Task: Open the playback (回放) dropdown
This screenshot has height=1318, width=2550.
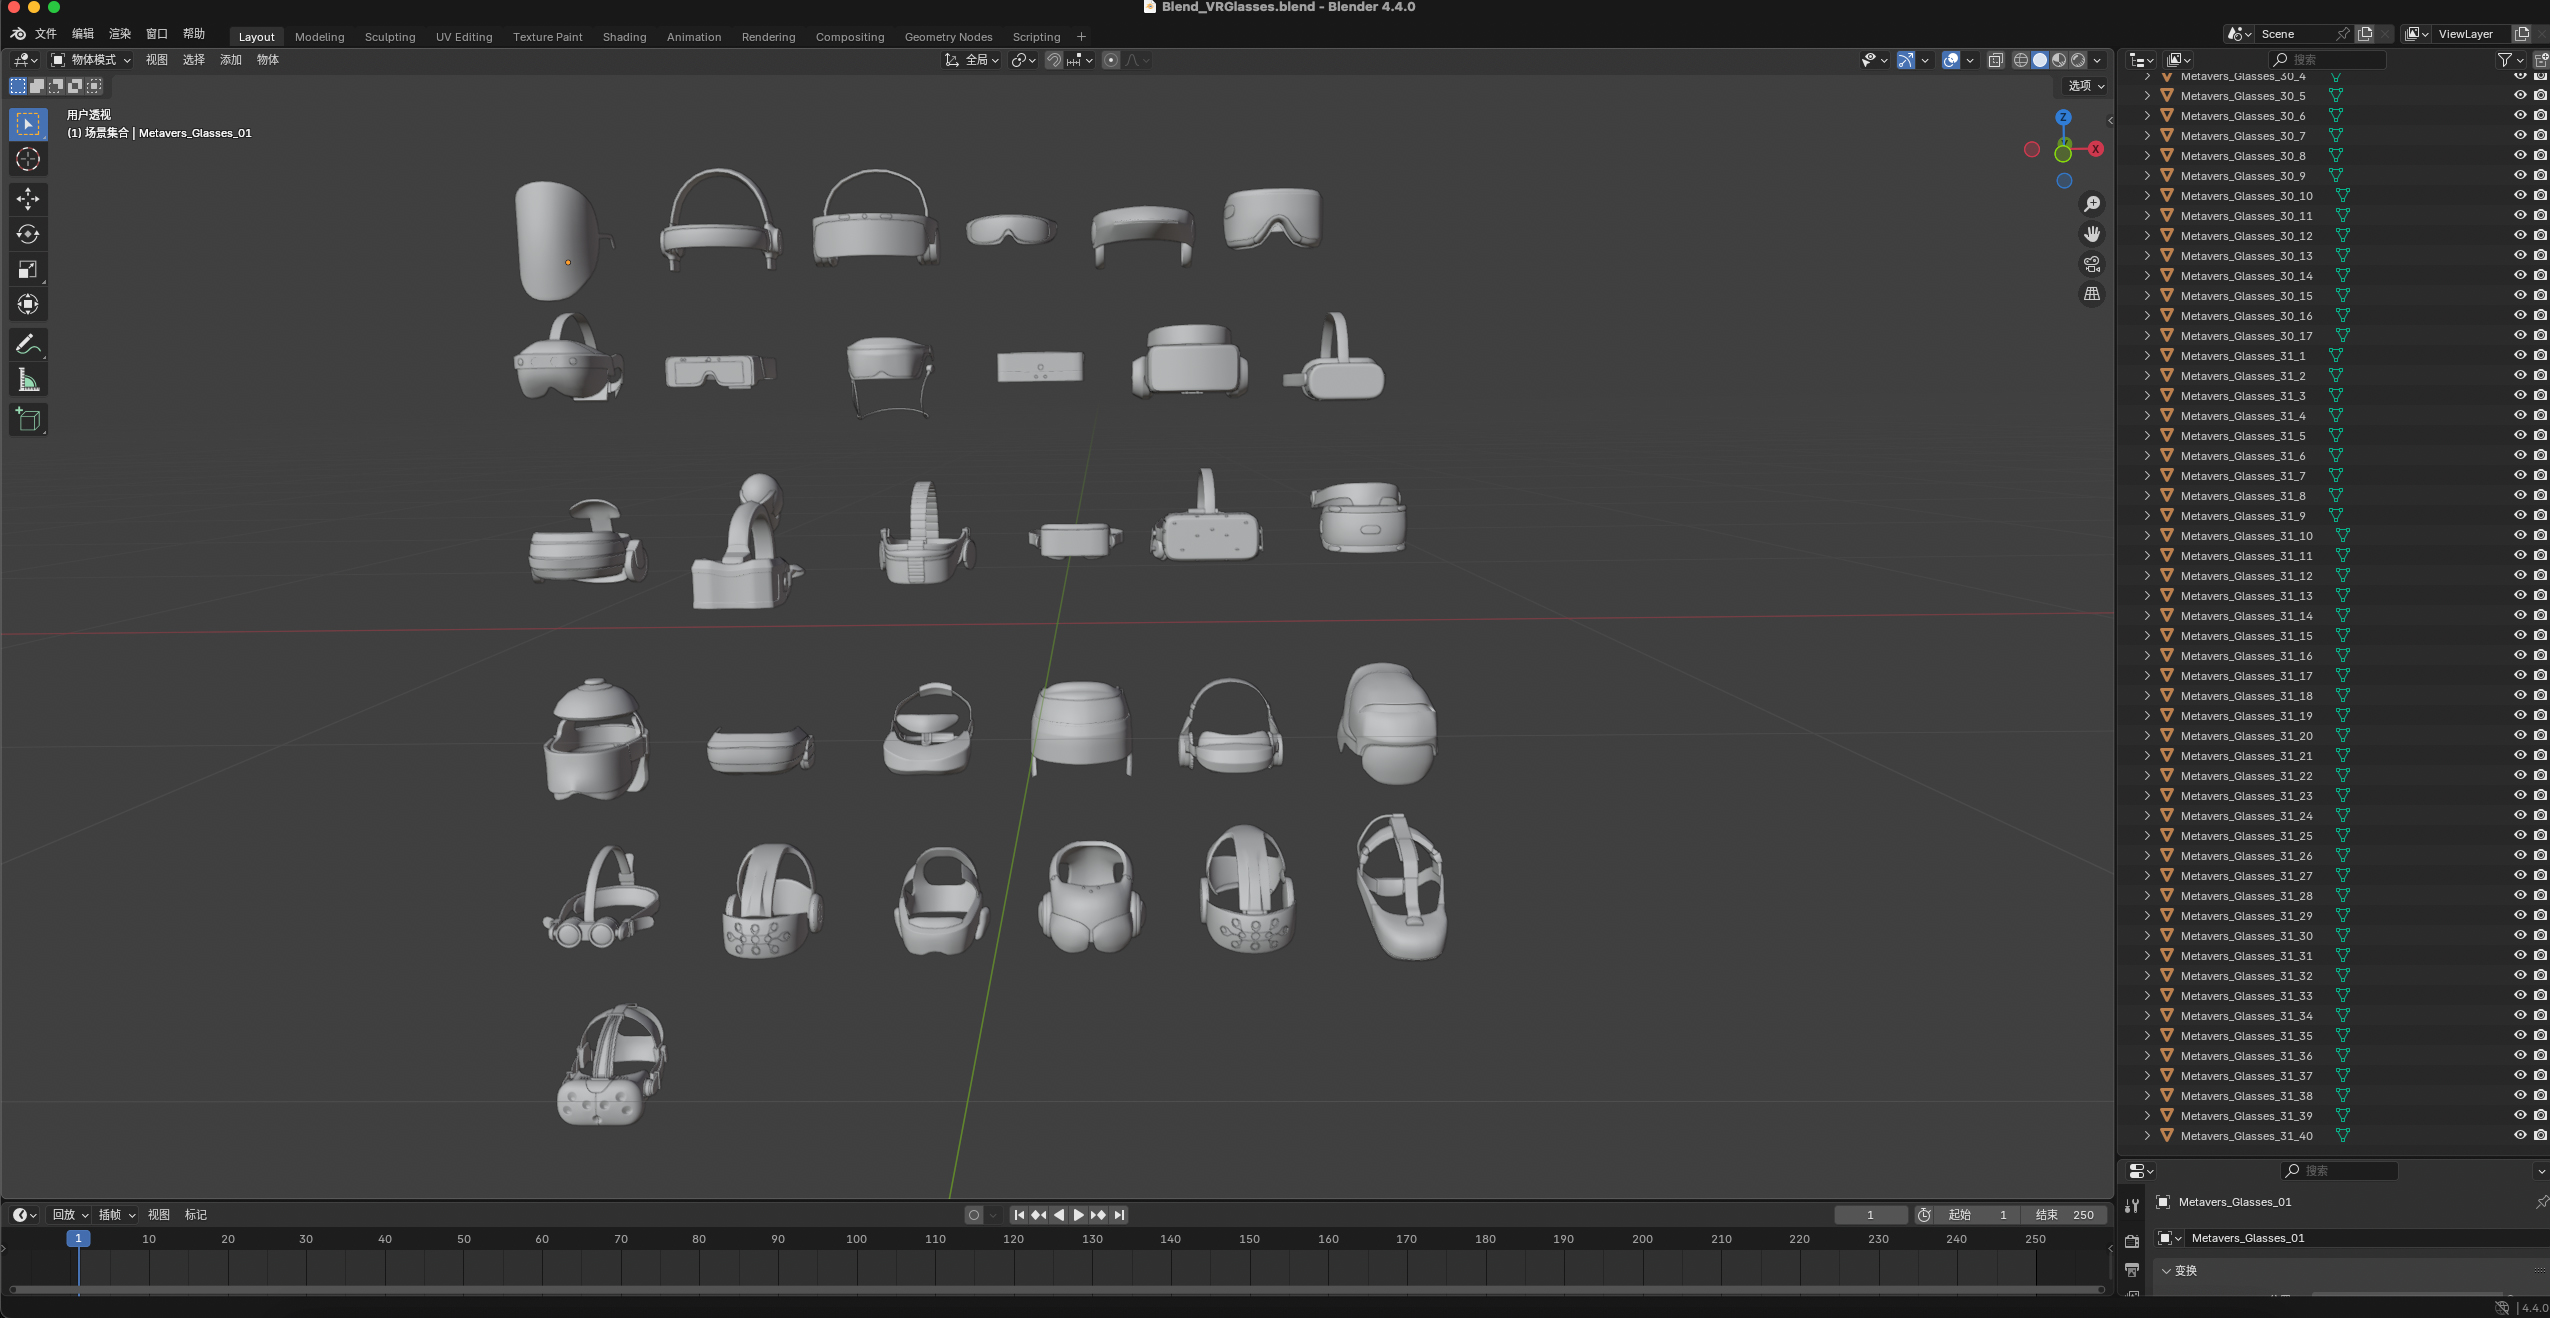Action: pyautogui.click(x=70, y=1214)
